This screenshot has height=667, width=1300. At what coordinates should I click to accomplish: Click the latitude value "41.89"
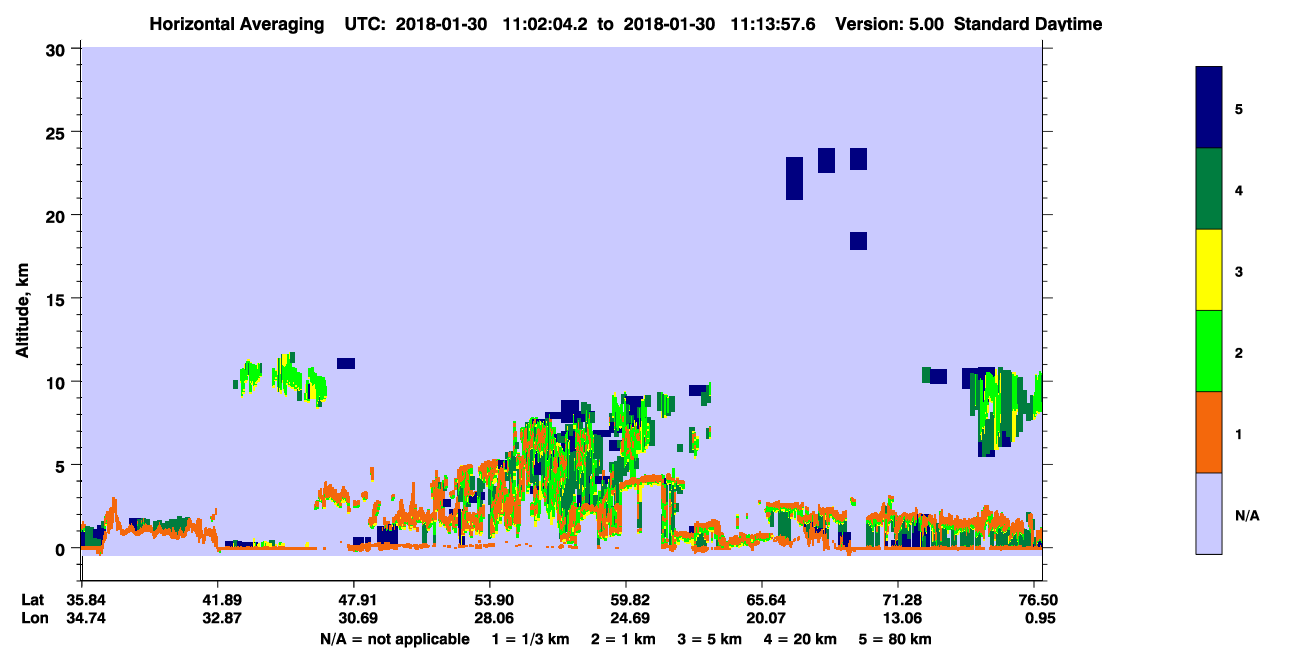pyautogui.click(x=217, y=600)
